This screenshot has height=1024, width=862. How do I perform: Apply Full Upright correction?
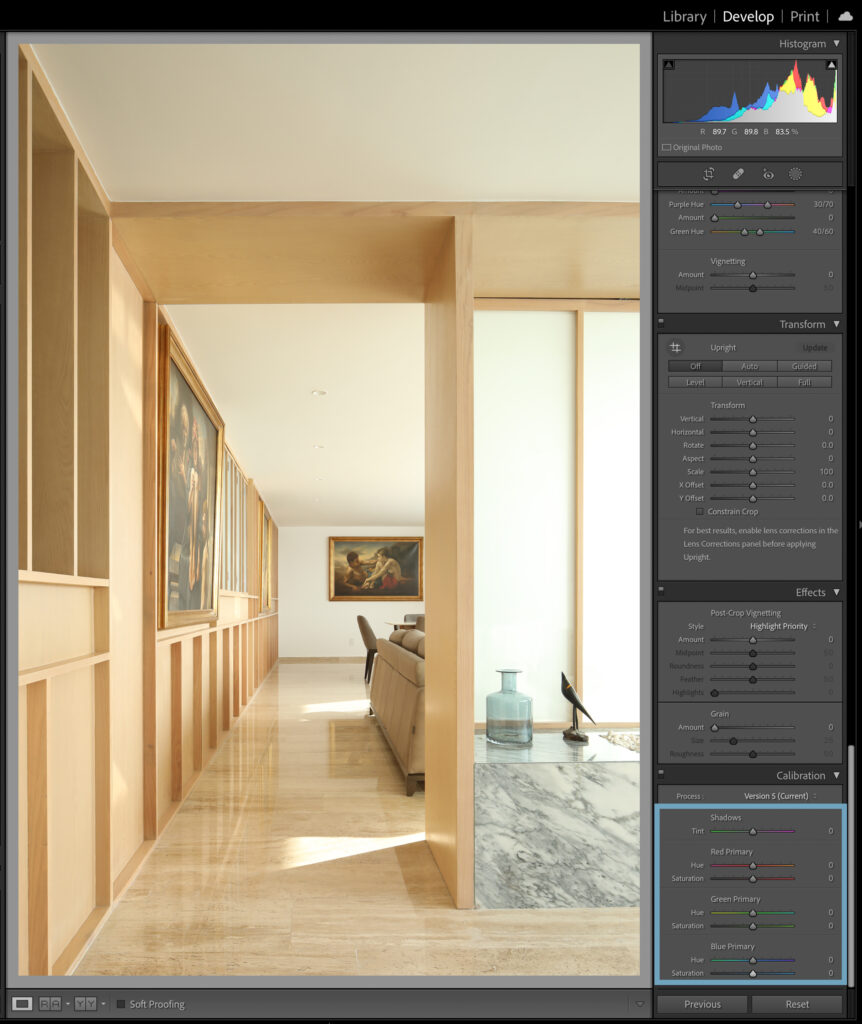804,382
